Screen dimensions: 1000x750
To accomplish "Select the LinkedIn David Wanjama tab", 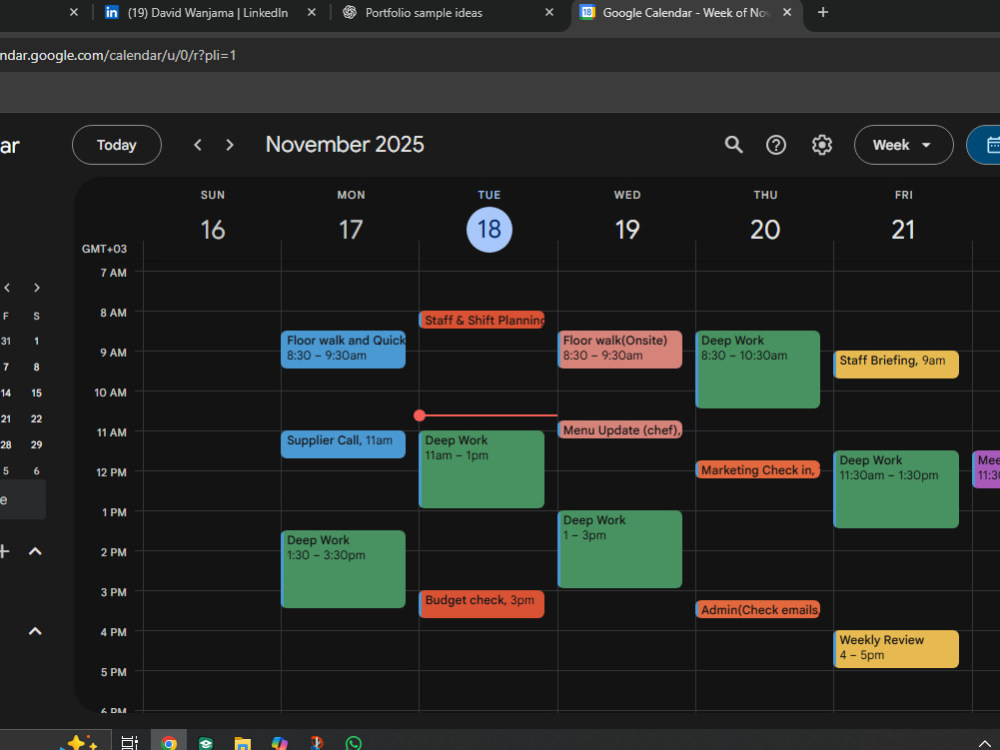I will click(205, 13).
